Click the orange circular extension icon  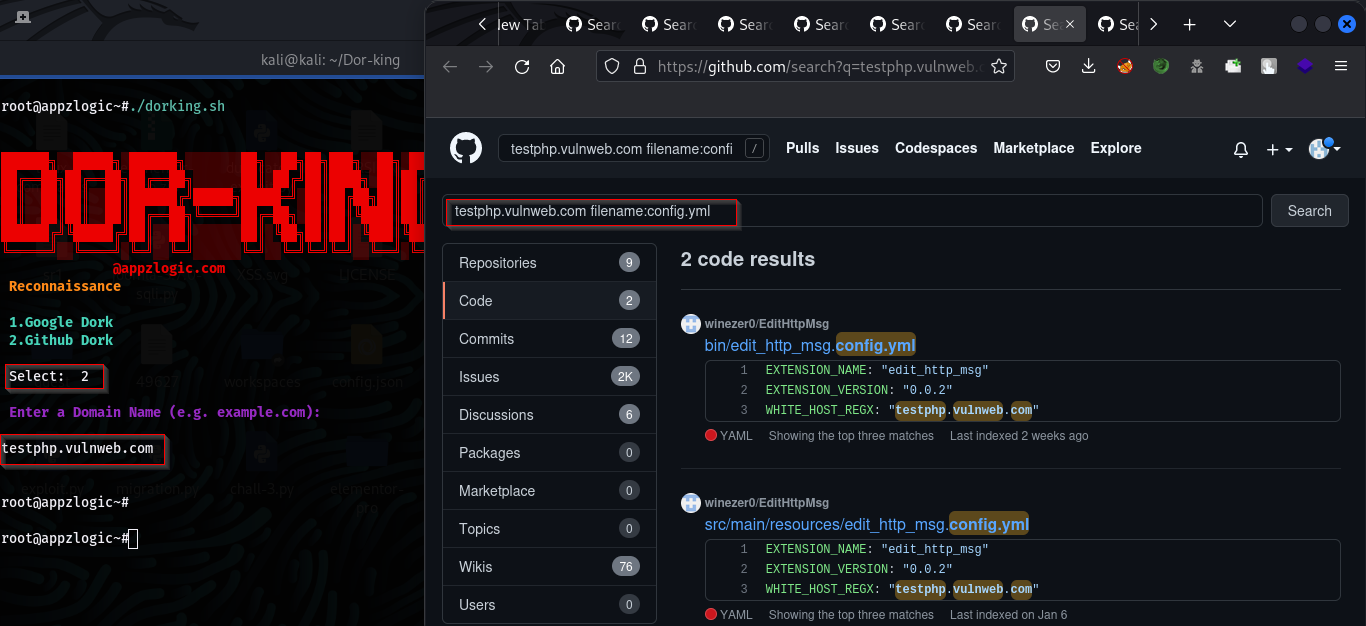(x=1125, y=67)
